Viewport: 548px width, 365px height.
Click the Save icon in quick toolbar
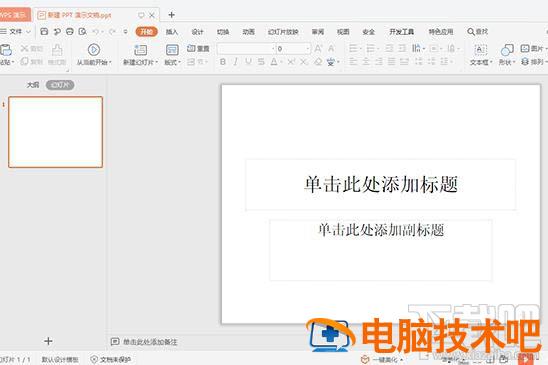coord(44,31)
